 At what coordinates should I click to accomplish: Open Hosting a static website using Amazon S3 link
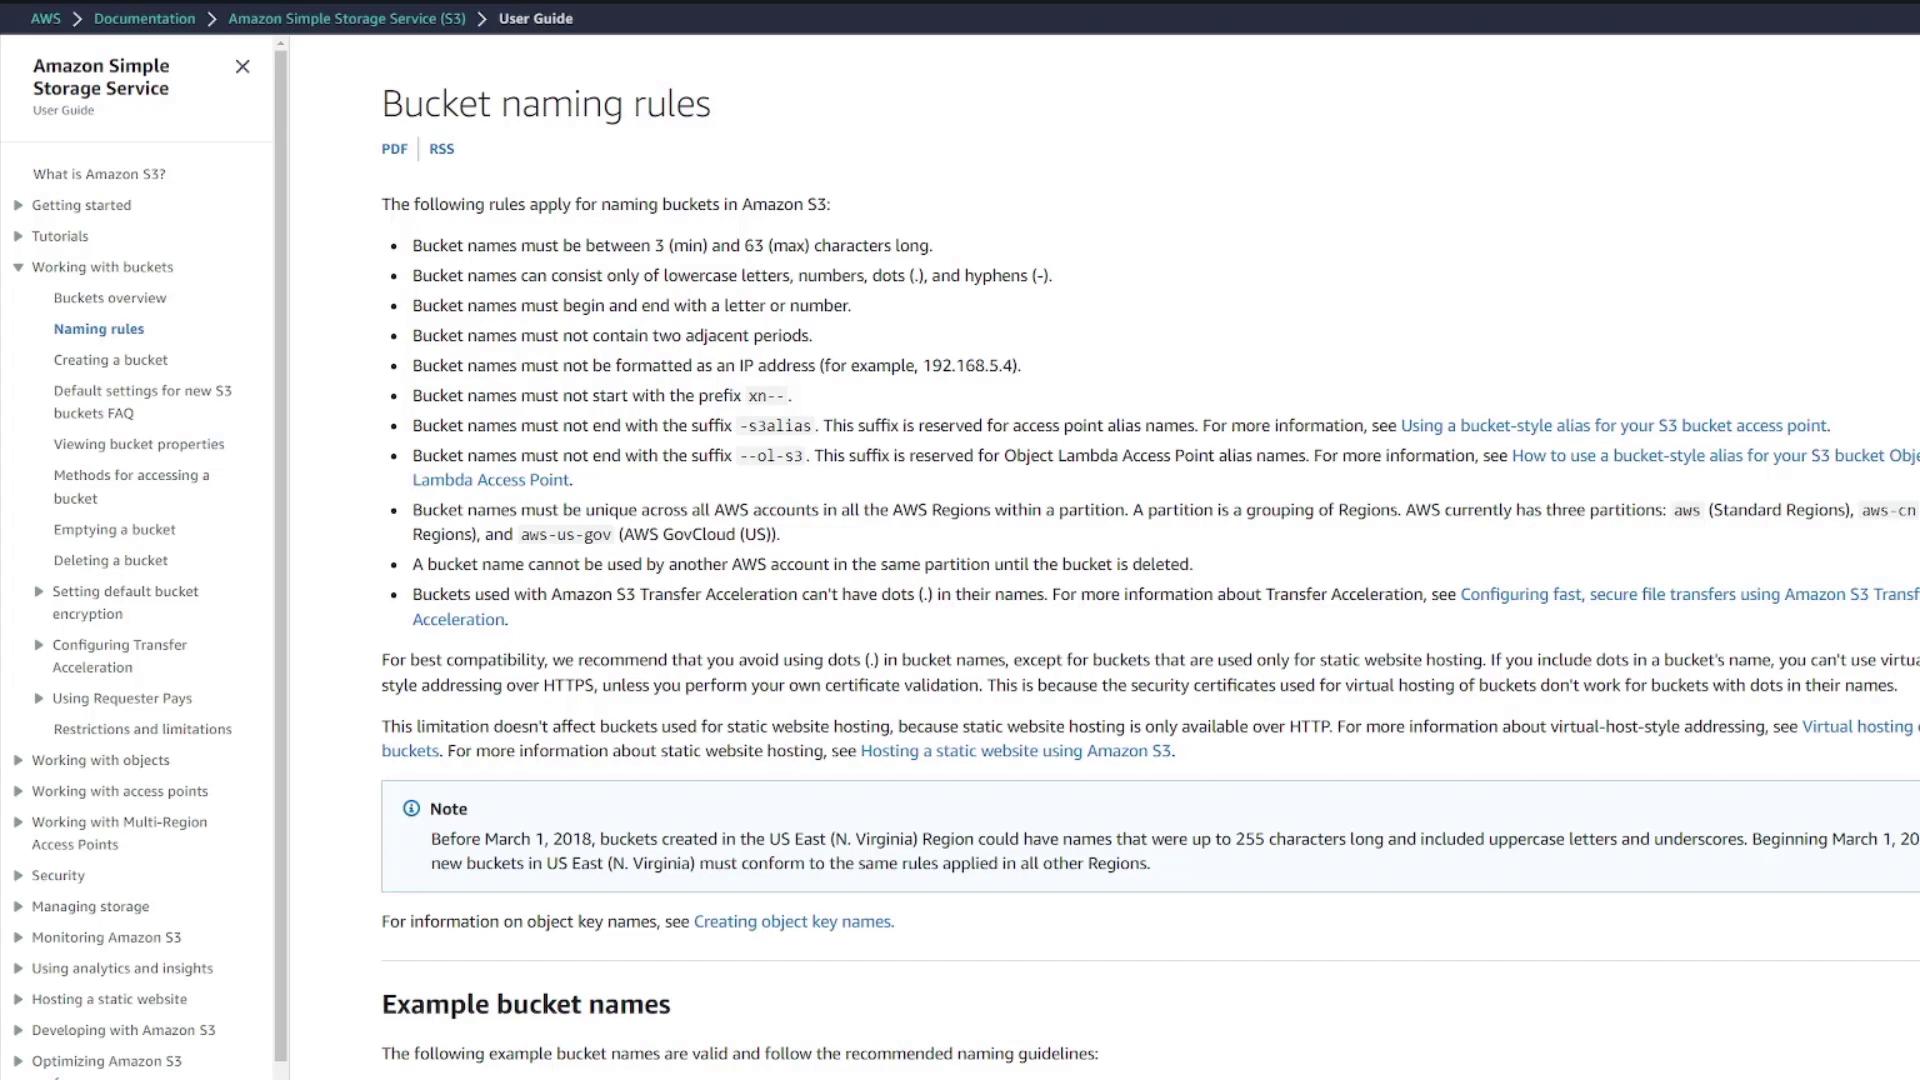[x=1015, y=750]
